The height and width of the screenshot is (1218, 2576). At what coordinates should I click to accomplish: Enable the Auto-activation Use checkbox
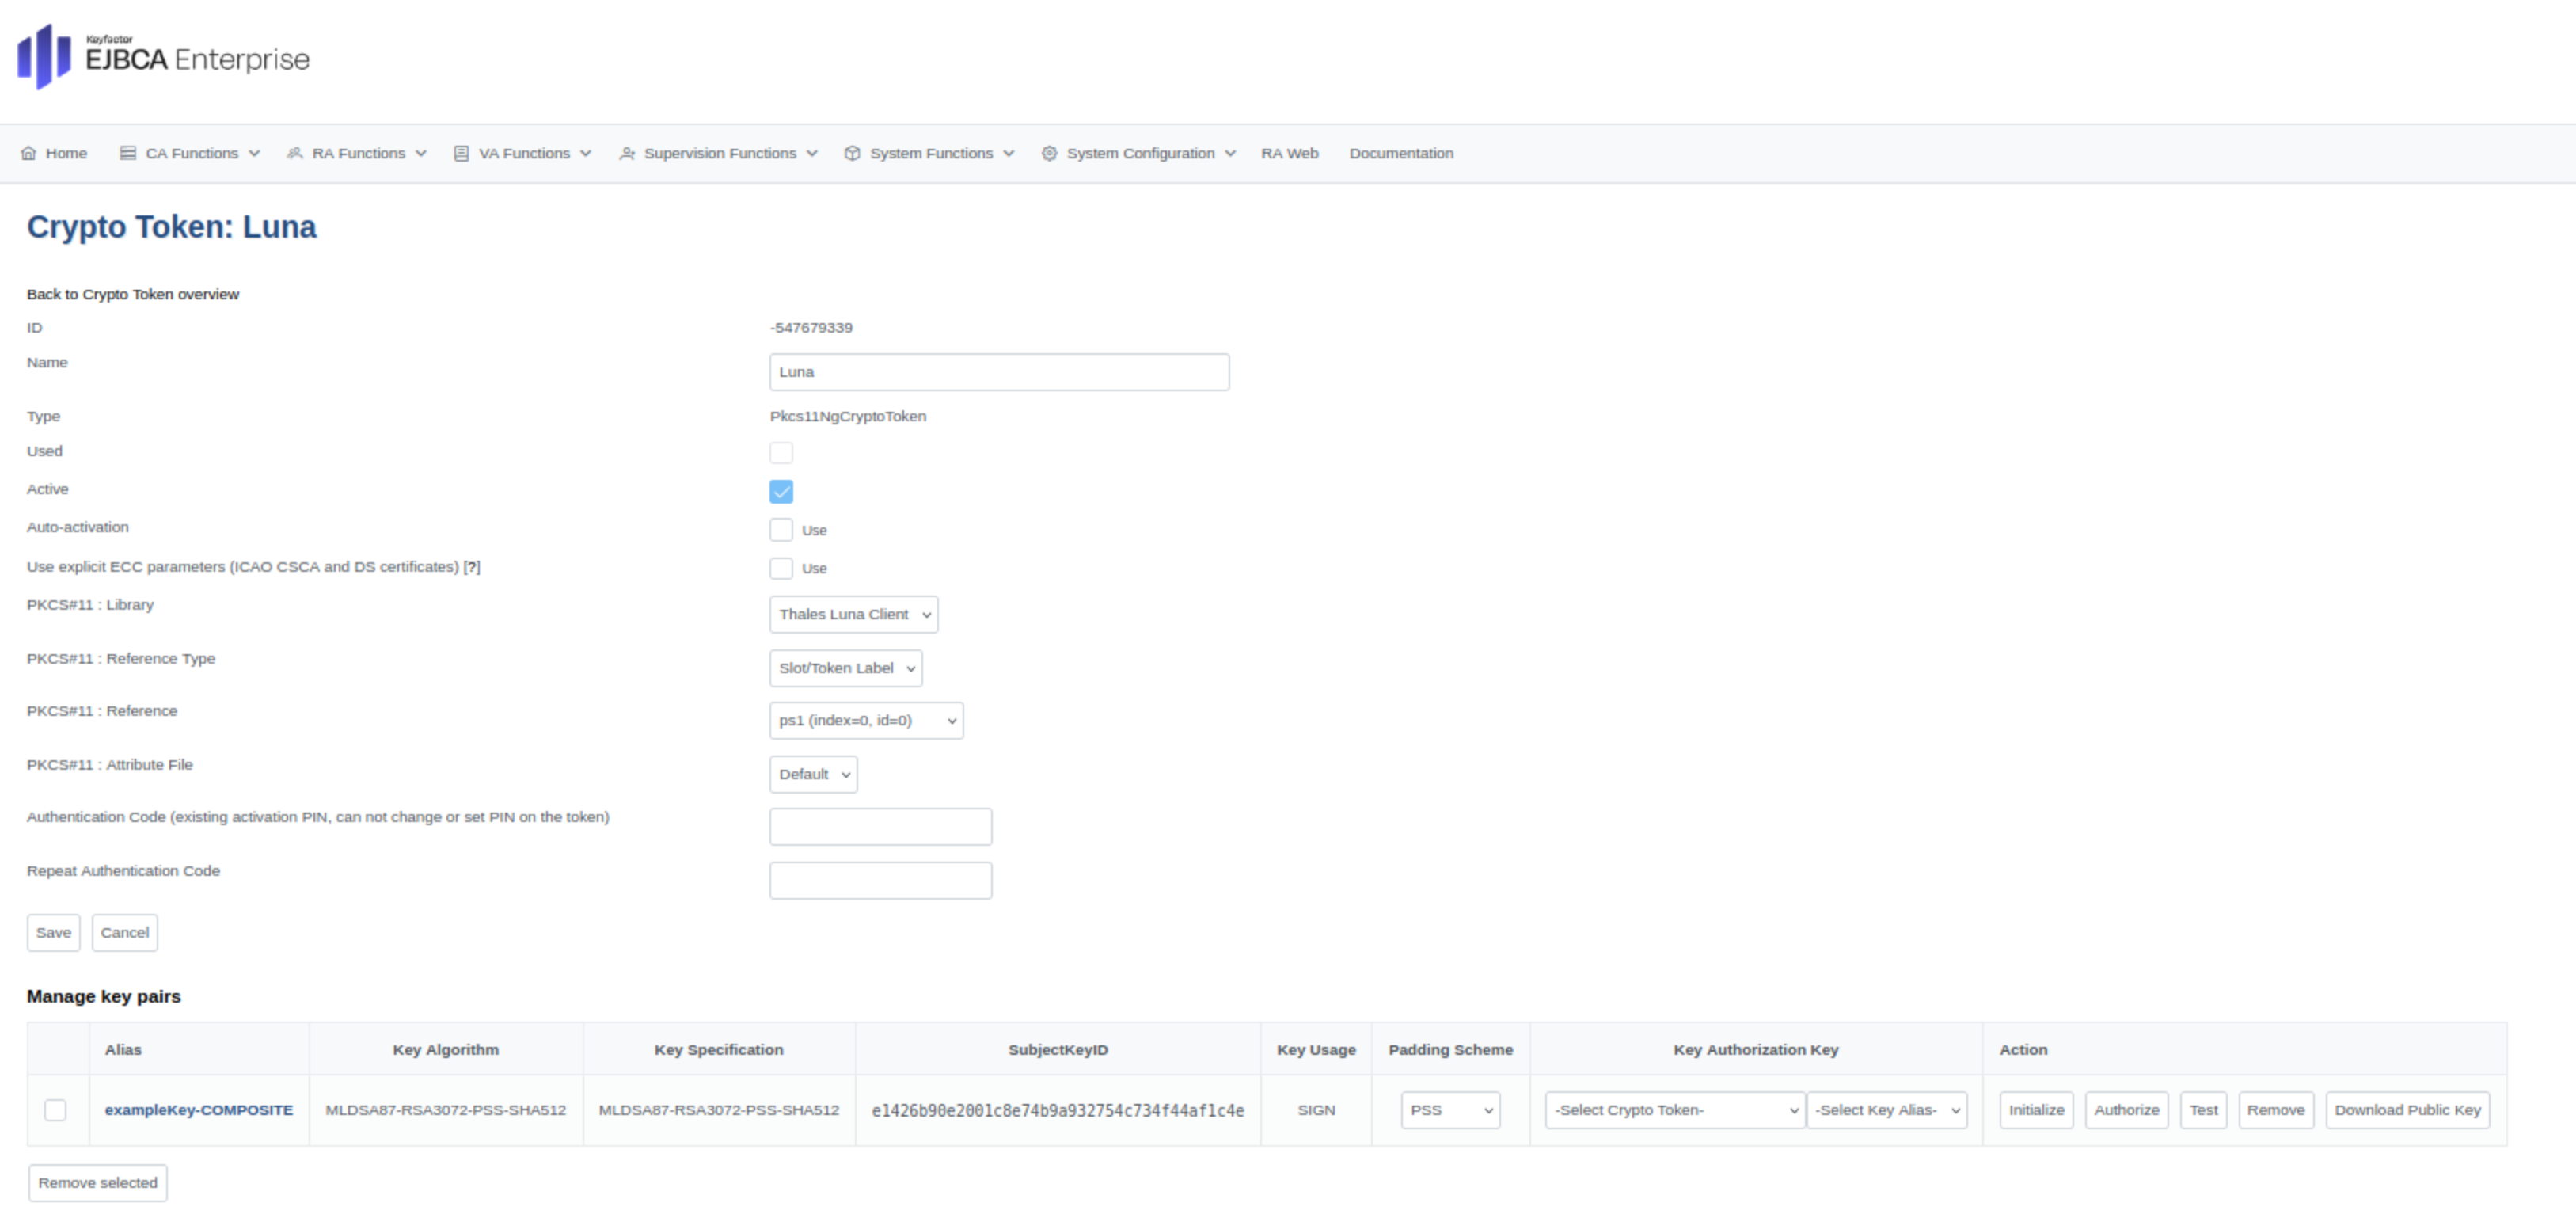click(780, 529)
